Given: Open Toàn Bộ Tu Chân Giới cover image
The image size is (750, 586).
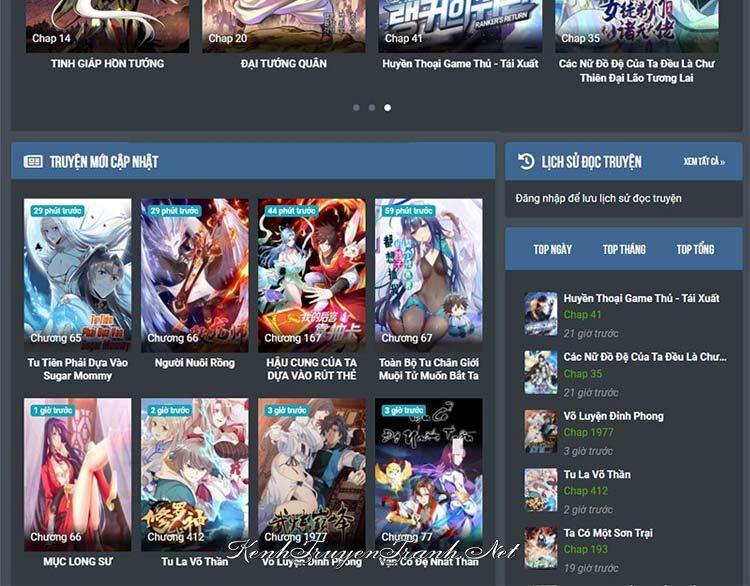Looking at the screenshot, I should point(429,275).
